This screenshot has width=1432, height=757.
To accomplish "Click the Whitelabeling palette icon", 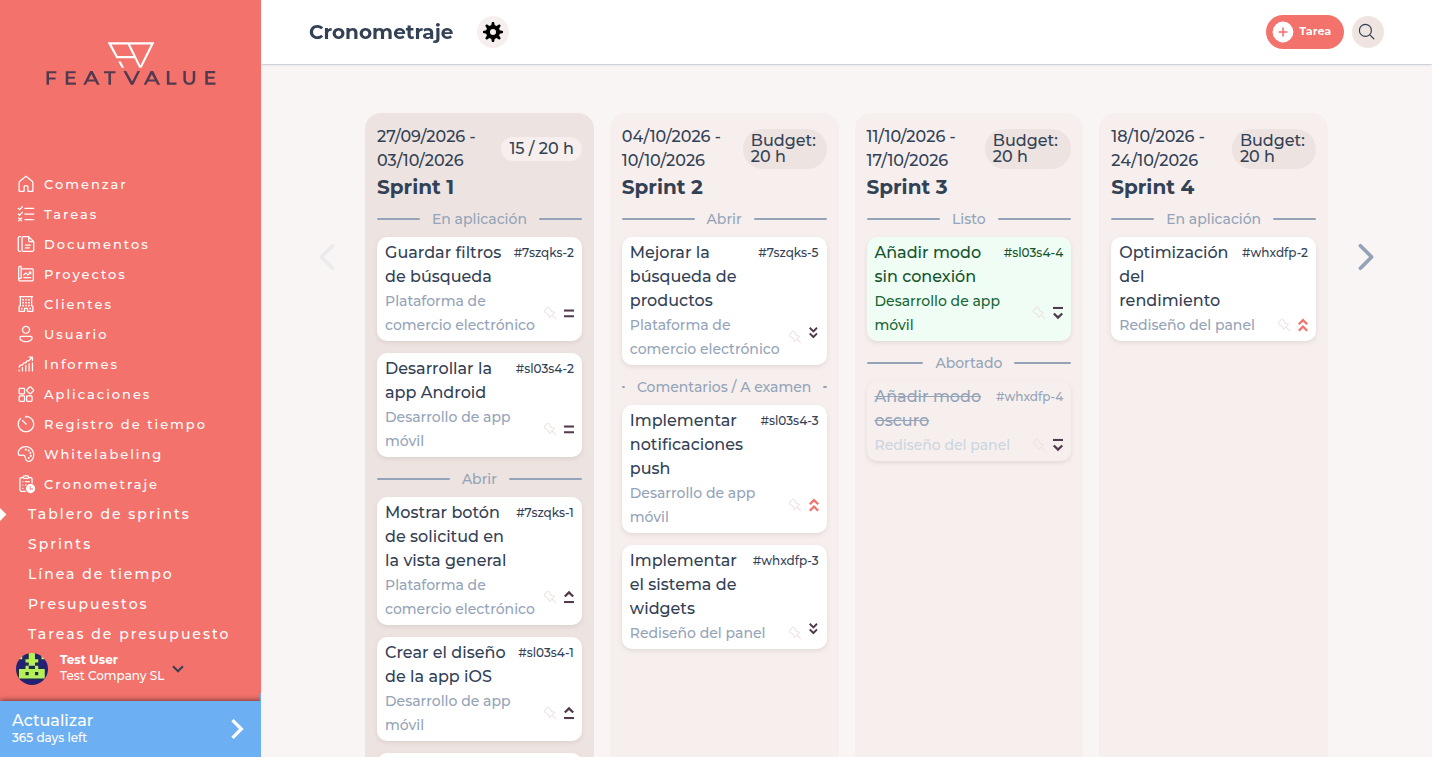I will click(x=26, y=454).
